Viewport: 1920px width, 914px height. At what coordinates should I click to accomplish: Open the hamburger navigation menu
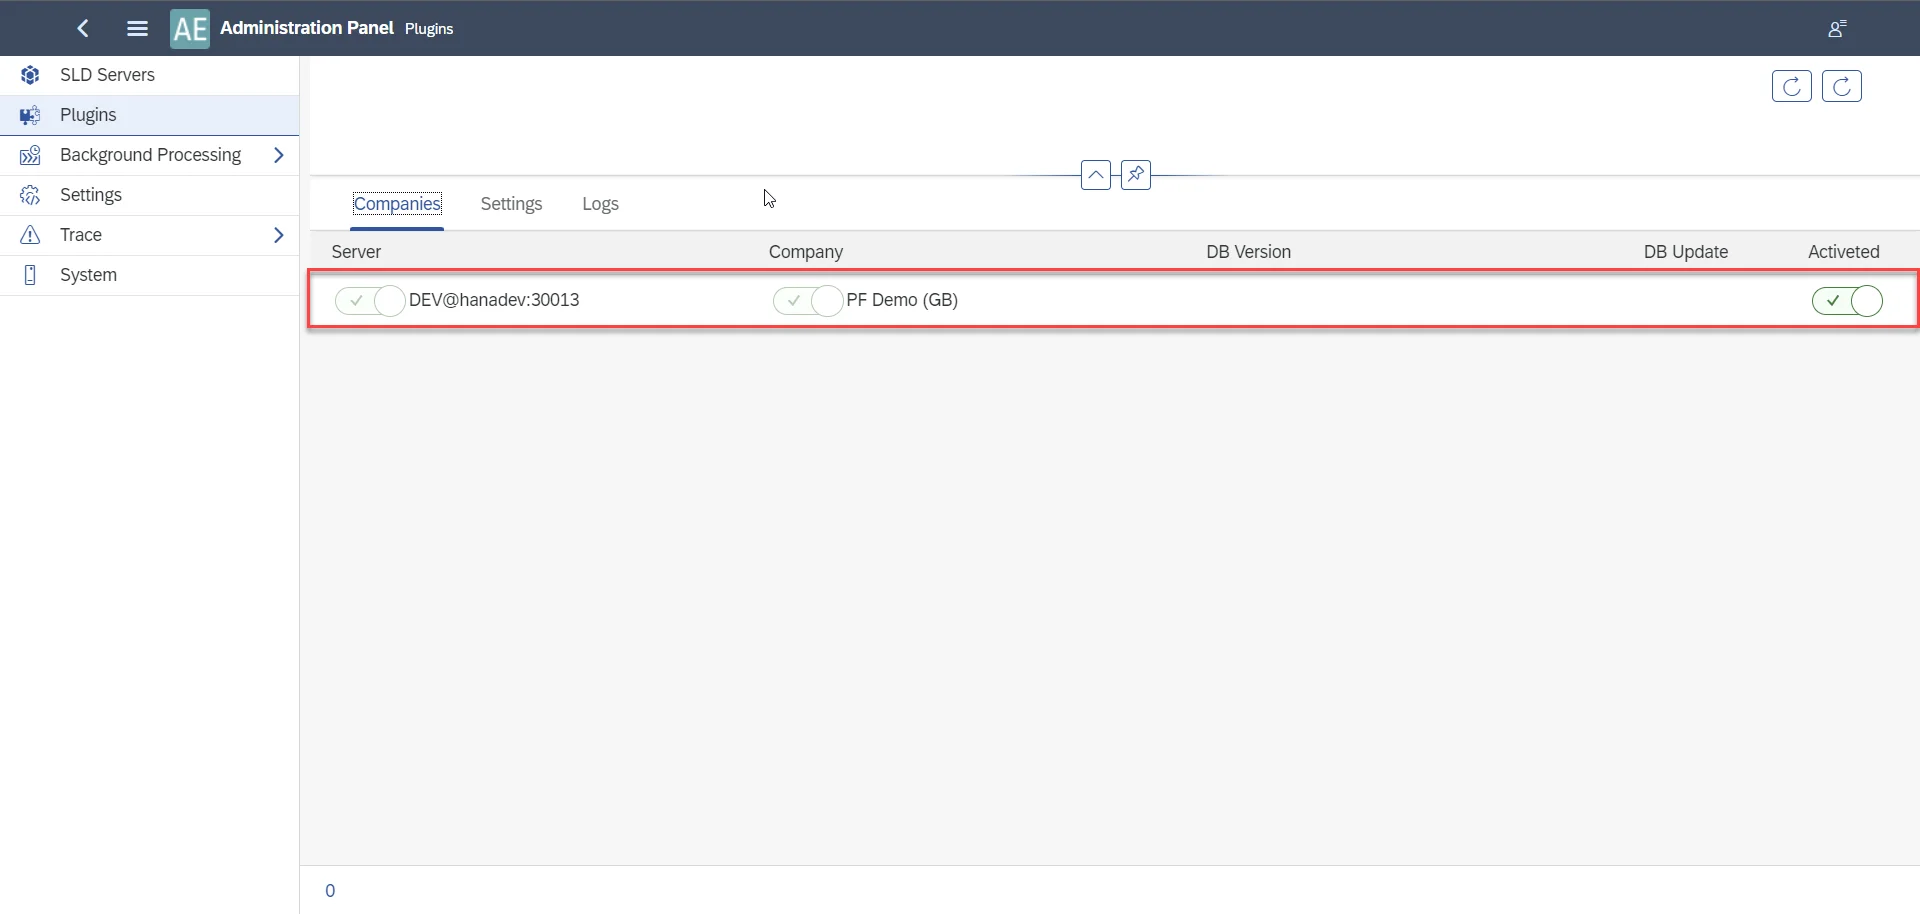coord(138,29)
